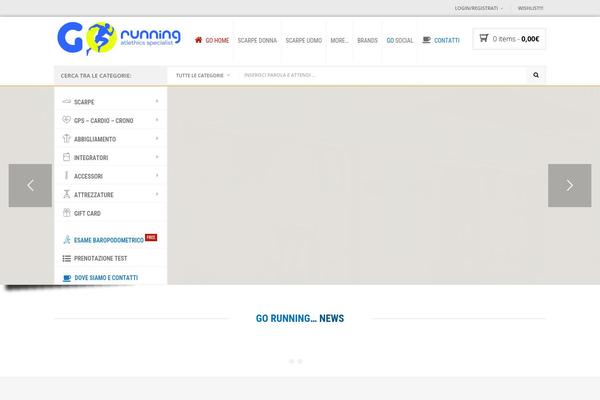The width and height of the screenshot is (600, 400).
Task: Click the shoe icon beside Scarpe
Action: [x=67, y=101]
